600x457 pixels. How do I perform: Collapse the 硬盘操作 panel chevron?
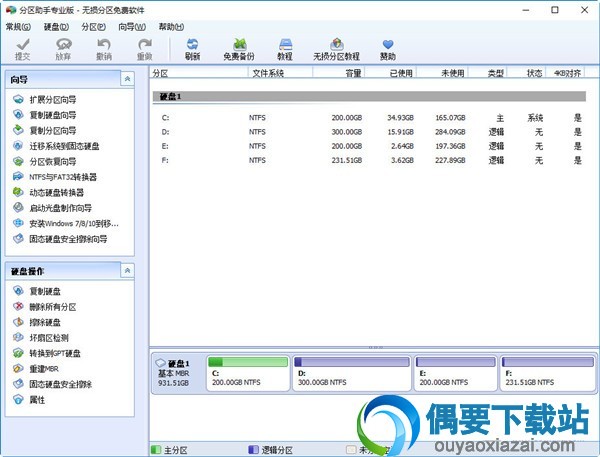[127, 271]
